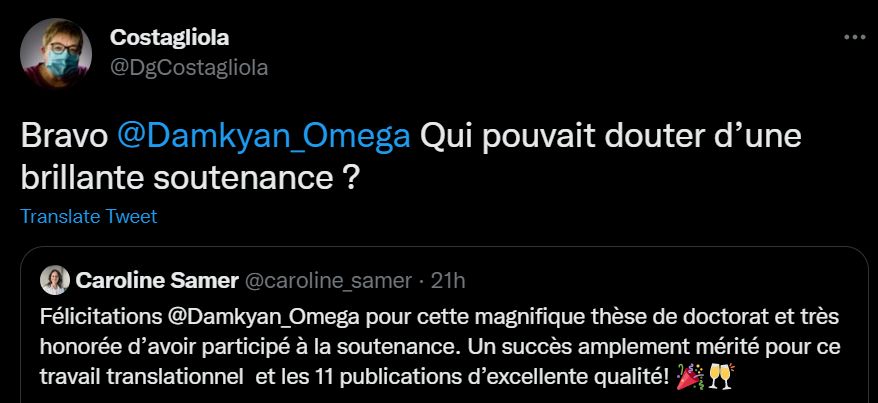
Task: Click the Translate Tweet link
Action: (89, 216)
